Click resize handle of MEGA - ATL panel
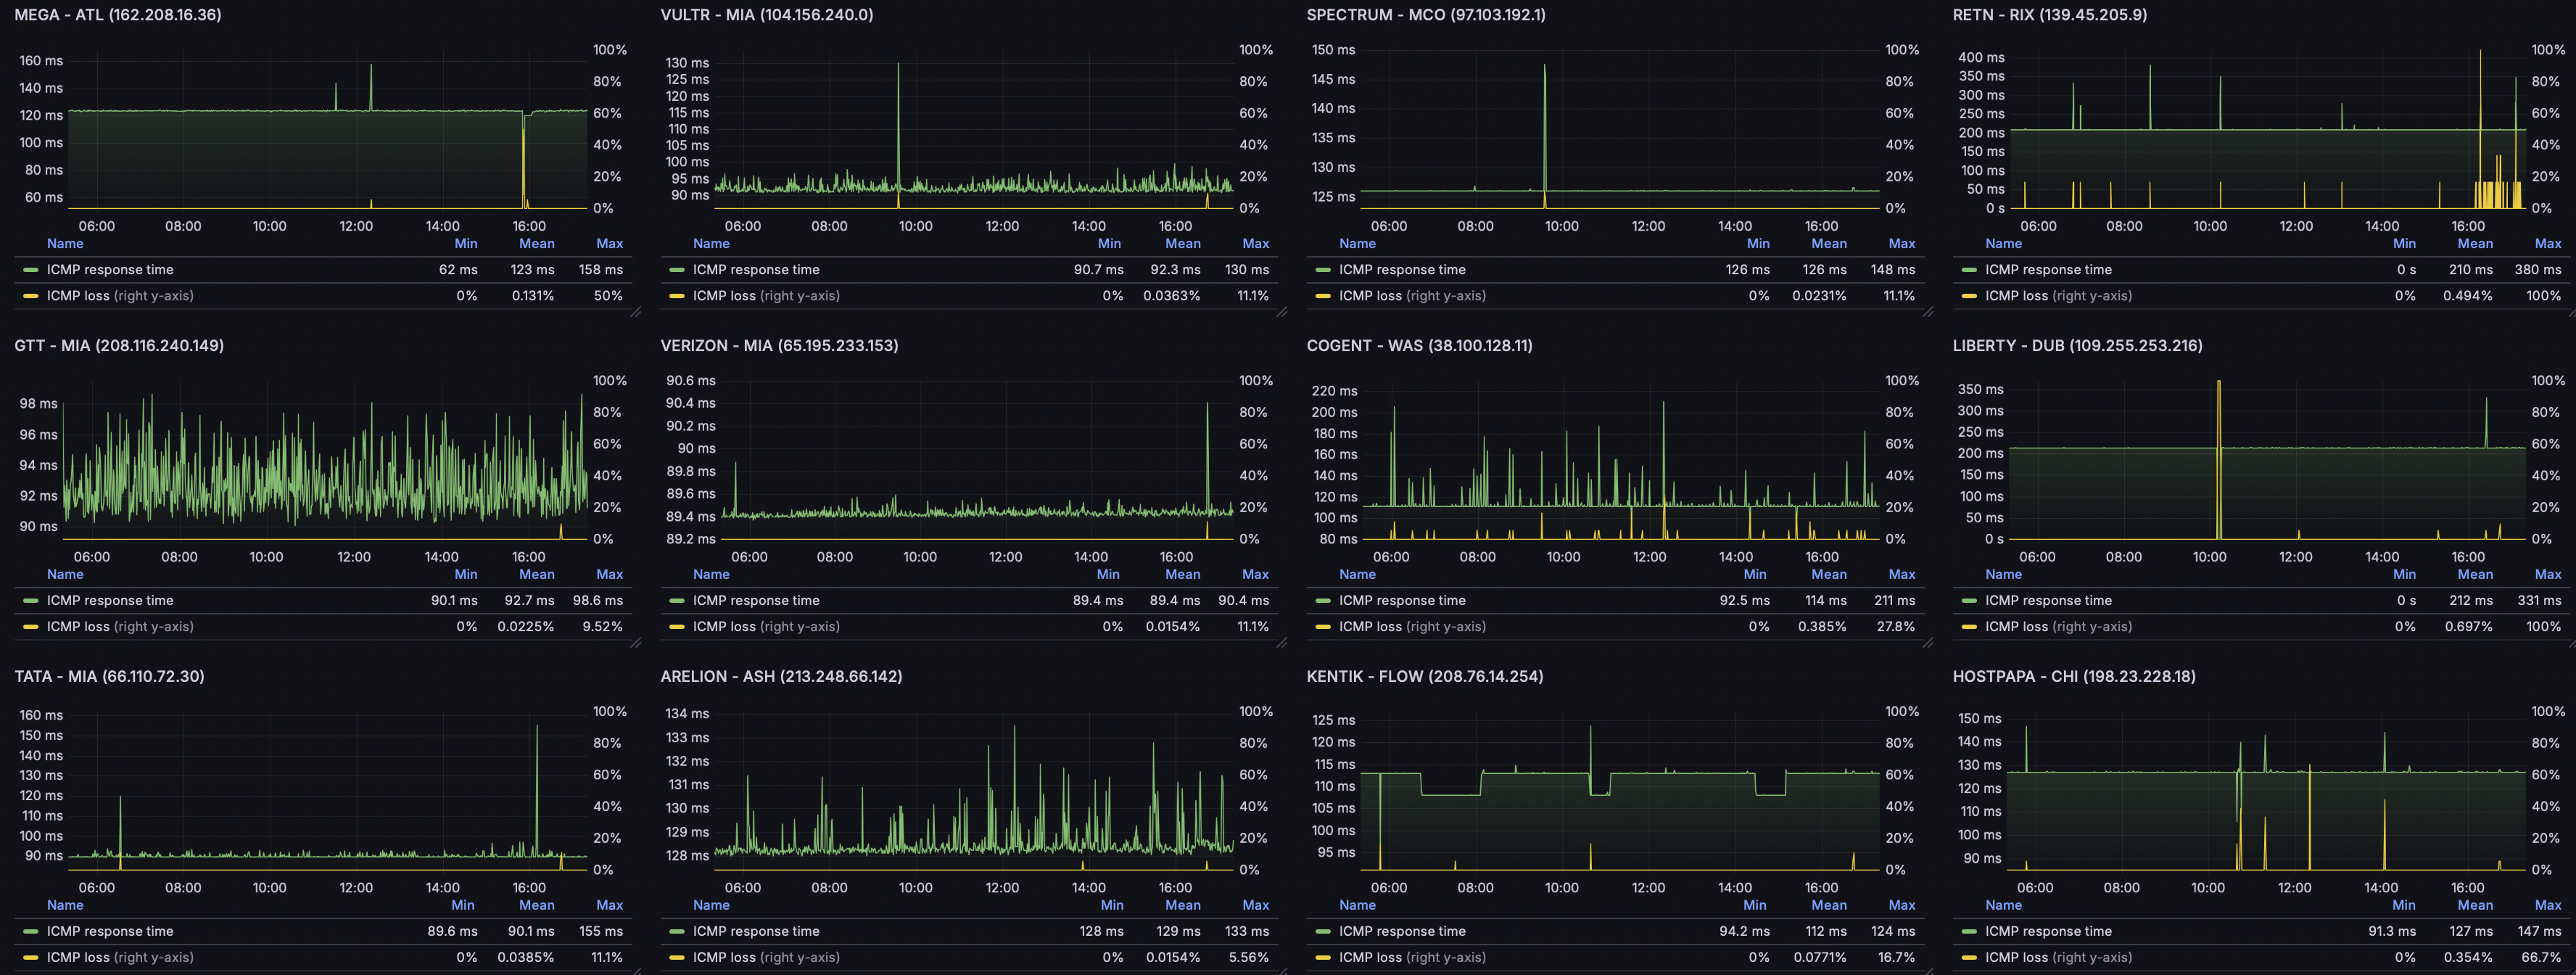 click(636, 312)
